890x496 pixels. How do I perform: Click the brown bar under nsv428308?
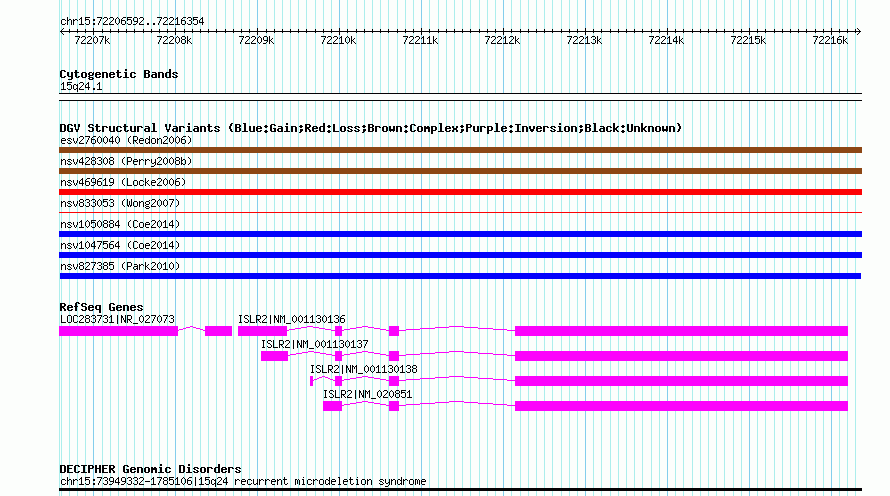pos(460,171)
